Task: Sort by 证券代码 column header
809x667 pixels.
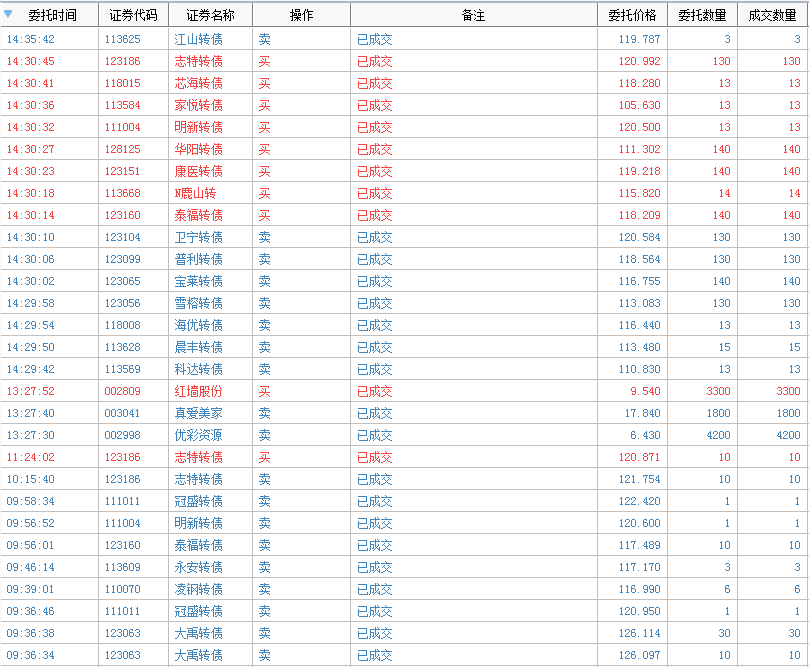Action: click(133, 15)
